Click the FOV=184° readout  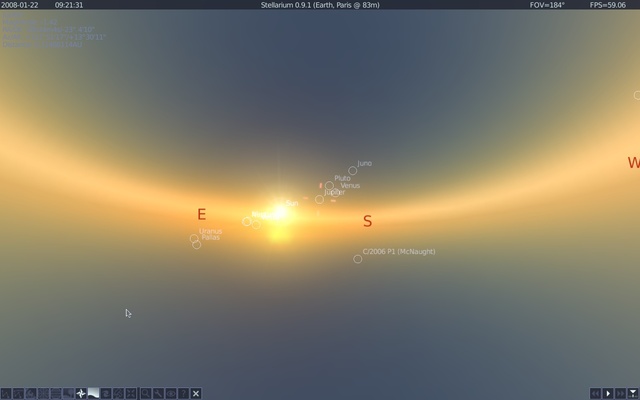click(547, 5)
